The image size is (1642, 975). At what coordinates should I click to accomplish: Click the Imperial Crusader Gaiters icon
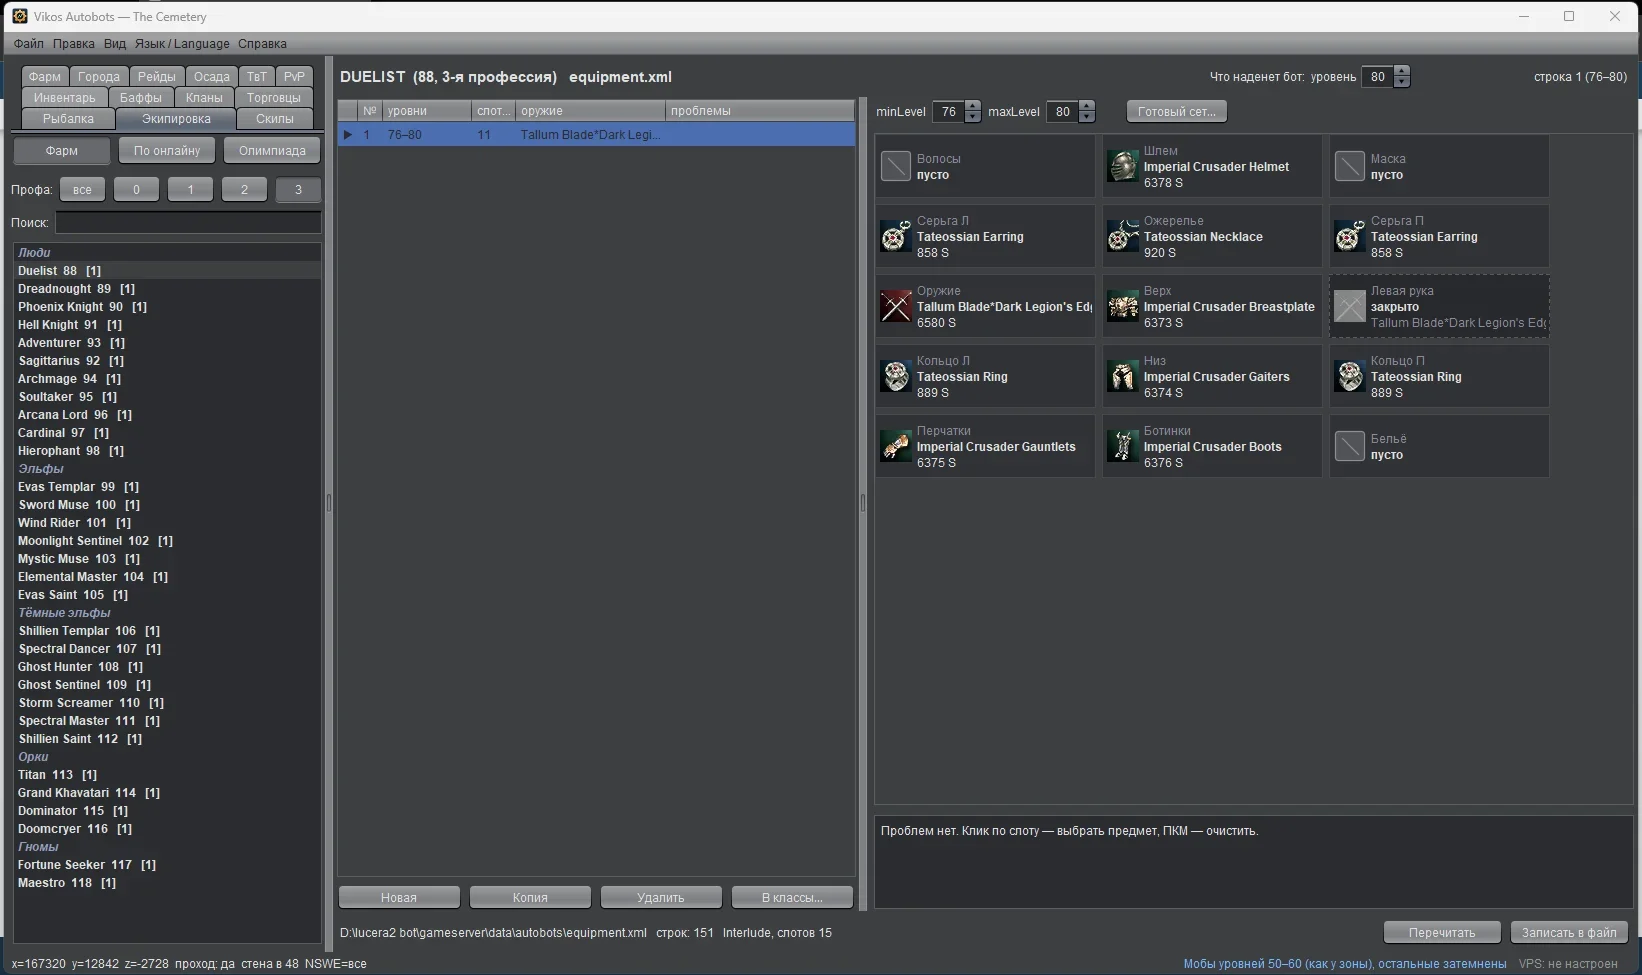[1122, 376]
